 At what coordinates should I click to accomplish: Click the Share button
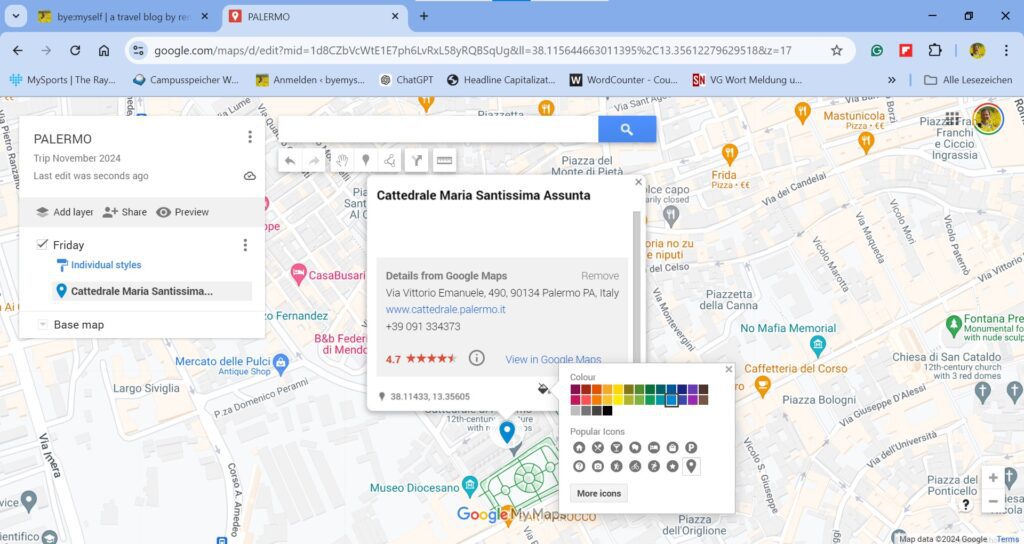tap(125, 212)
